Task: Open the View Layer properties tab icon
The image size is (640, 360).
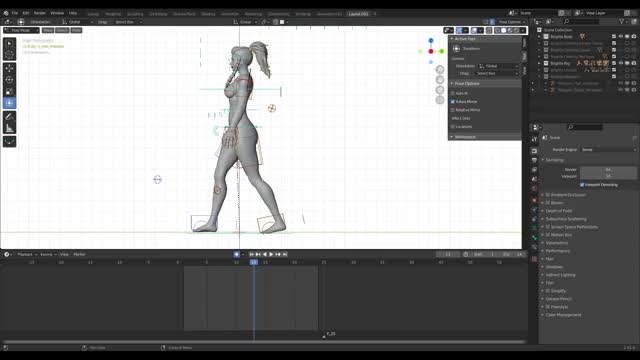Action: (534, 170)
